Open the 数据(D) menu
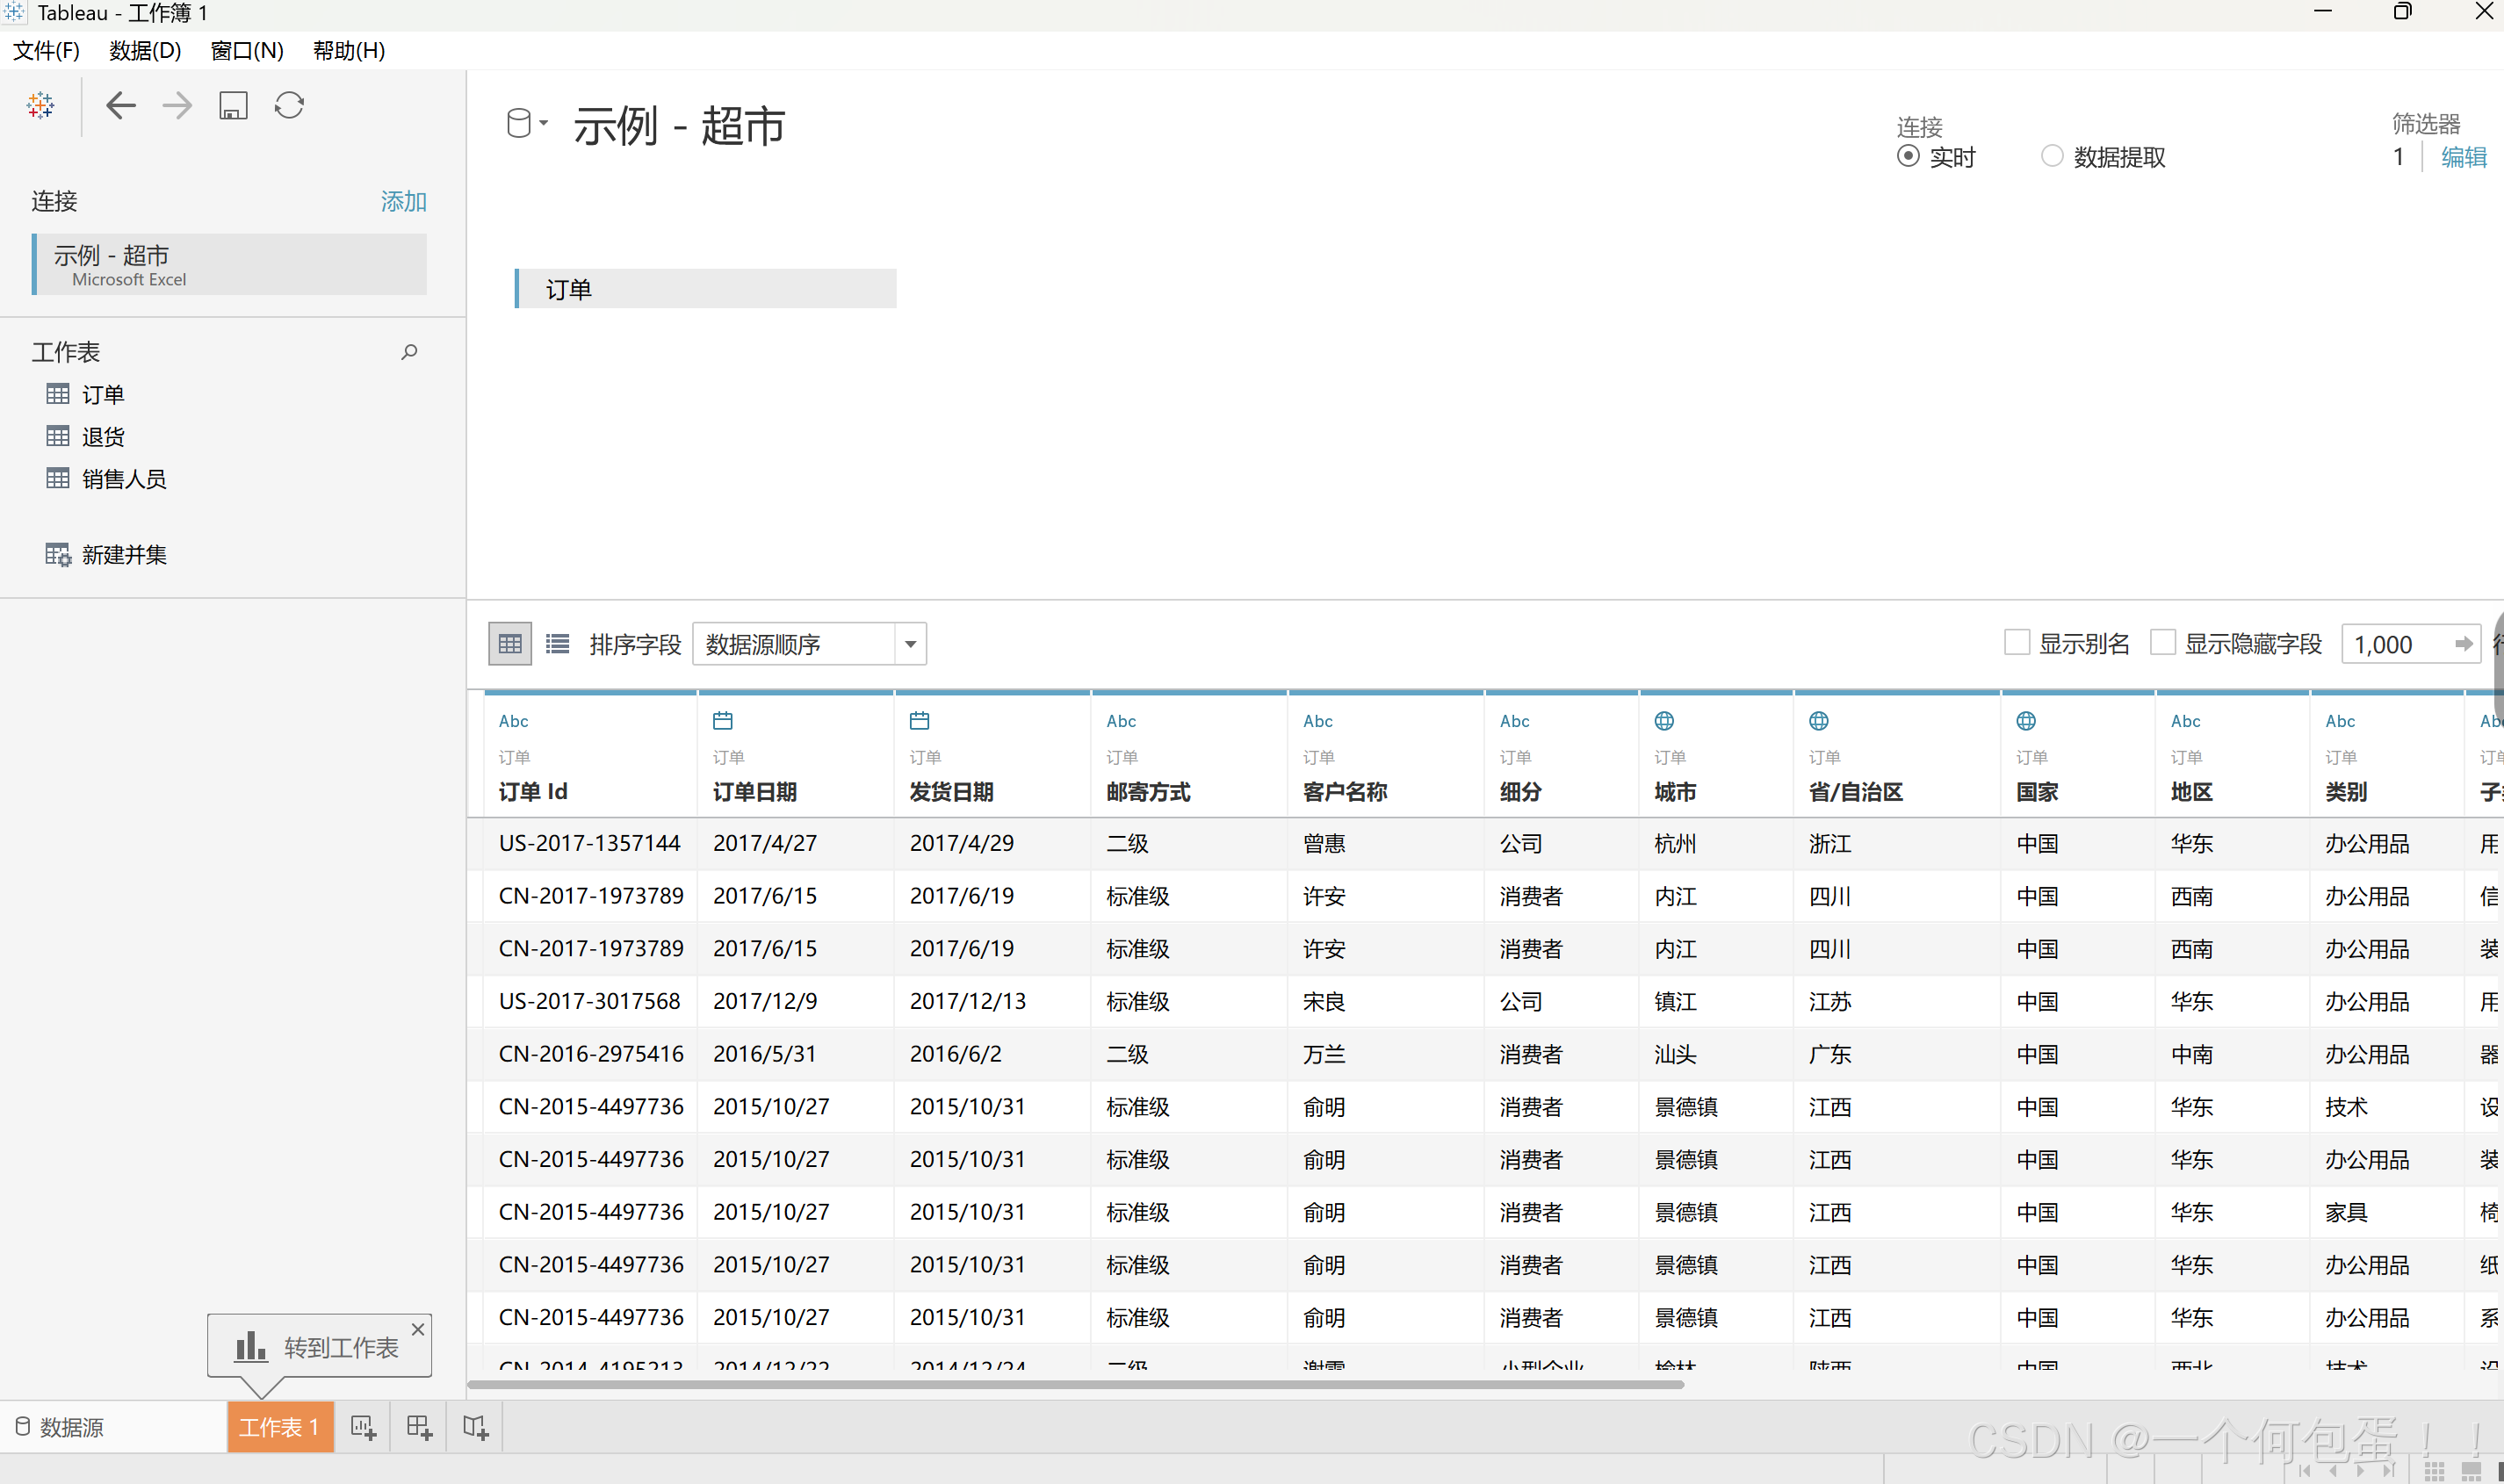 point(145,50)
